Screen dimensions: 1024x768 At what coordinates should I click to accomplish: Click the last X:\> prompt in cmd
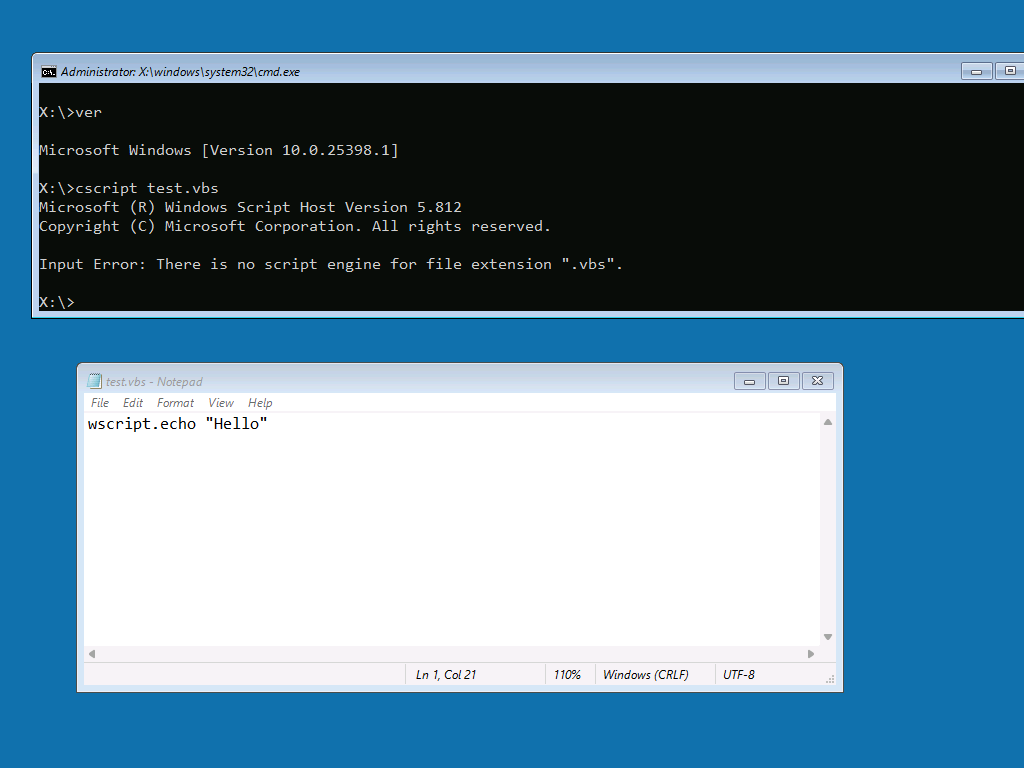coord(57,302)
